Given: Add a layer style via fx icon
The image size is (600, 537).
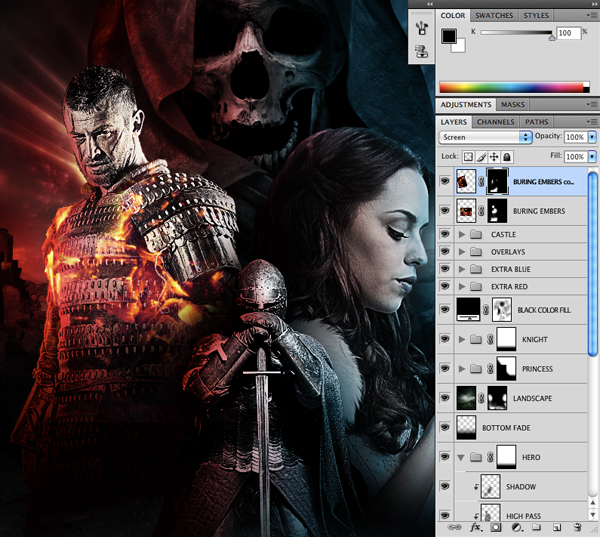Looking at the screenshot, I should tap(476, 527).
